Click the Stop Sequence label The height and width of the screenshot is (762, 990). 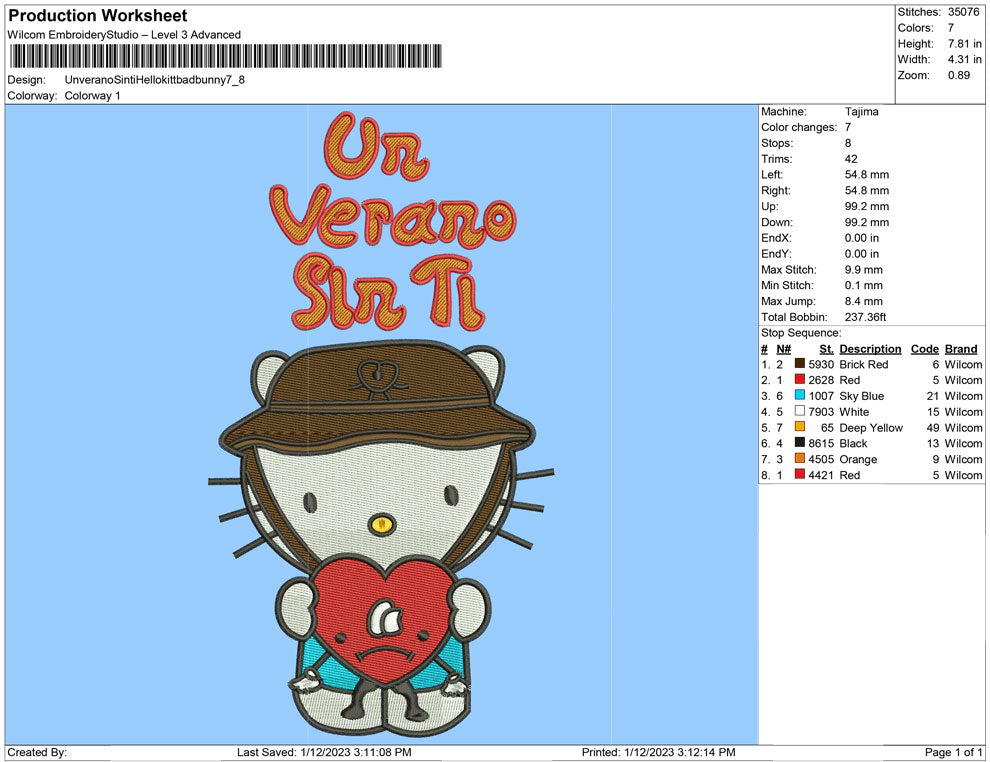click(x=801, y=333)
